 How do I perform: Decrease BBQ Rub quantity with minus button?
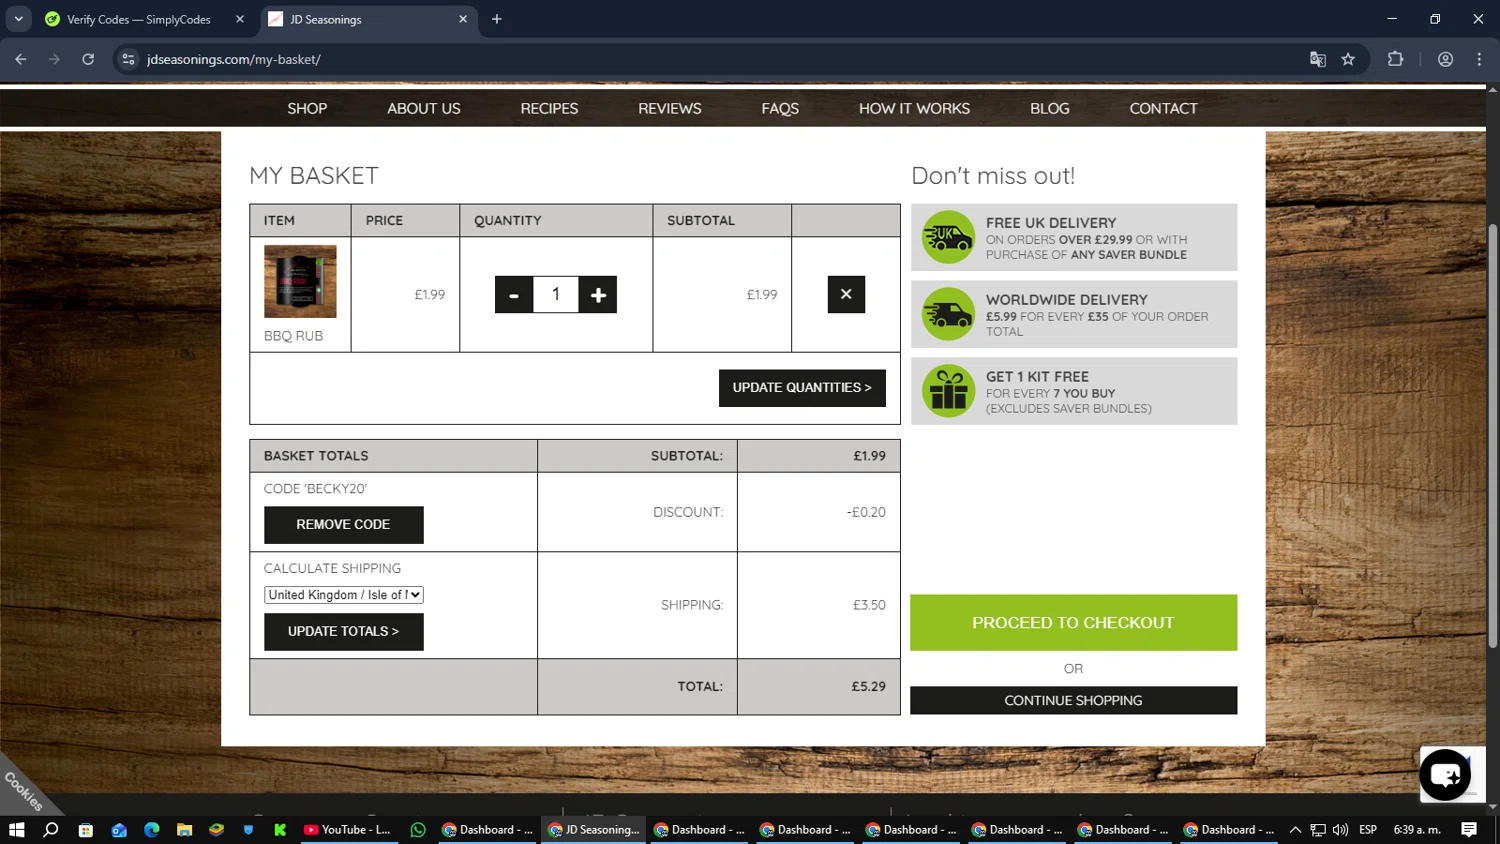click(x=514, y=295)
